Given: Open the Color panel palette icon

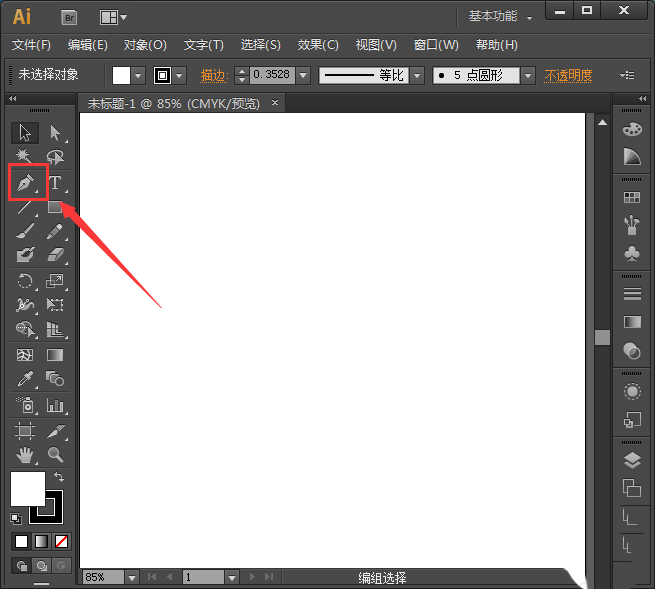Looking at the screenshot, I should (x=632, y=129).
